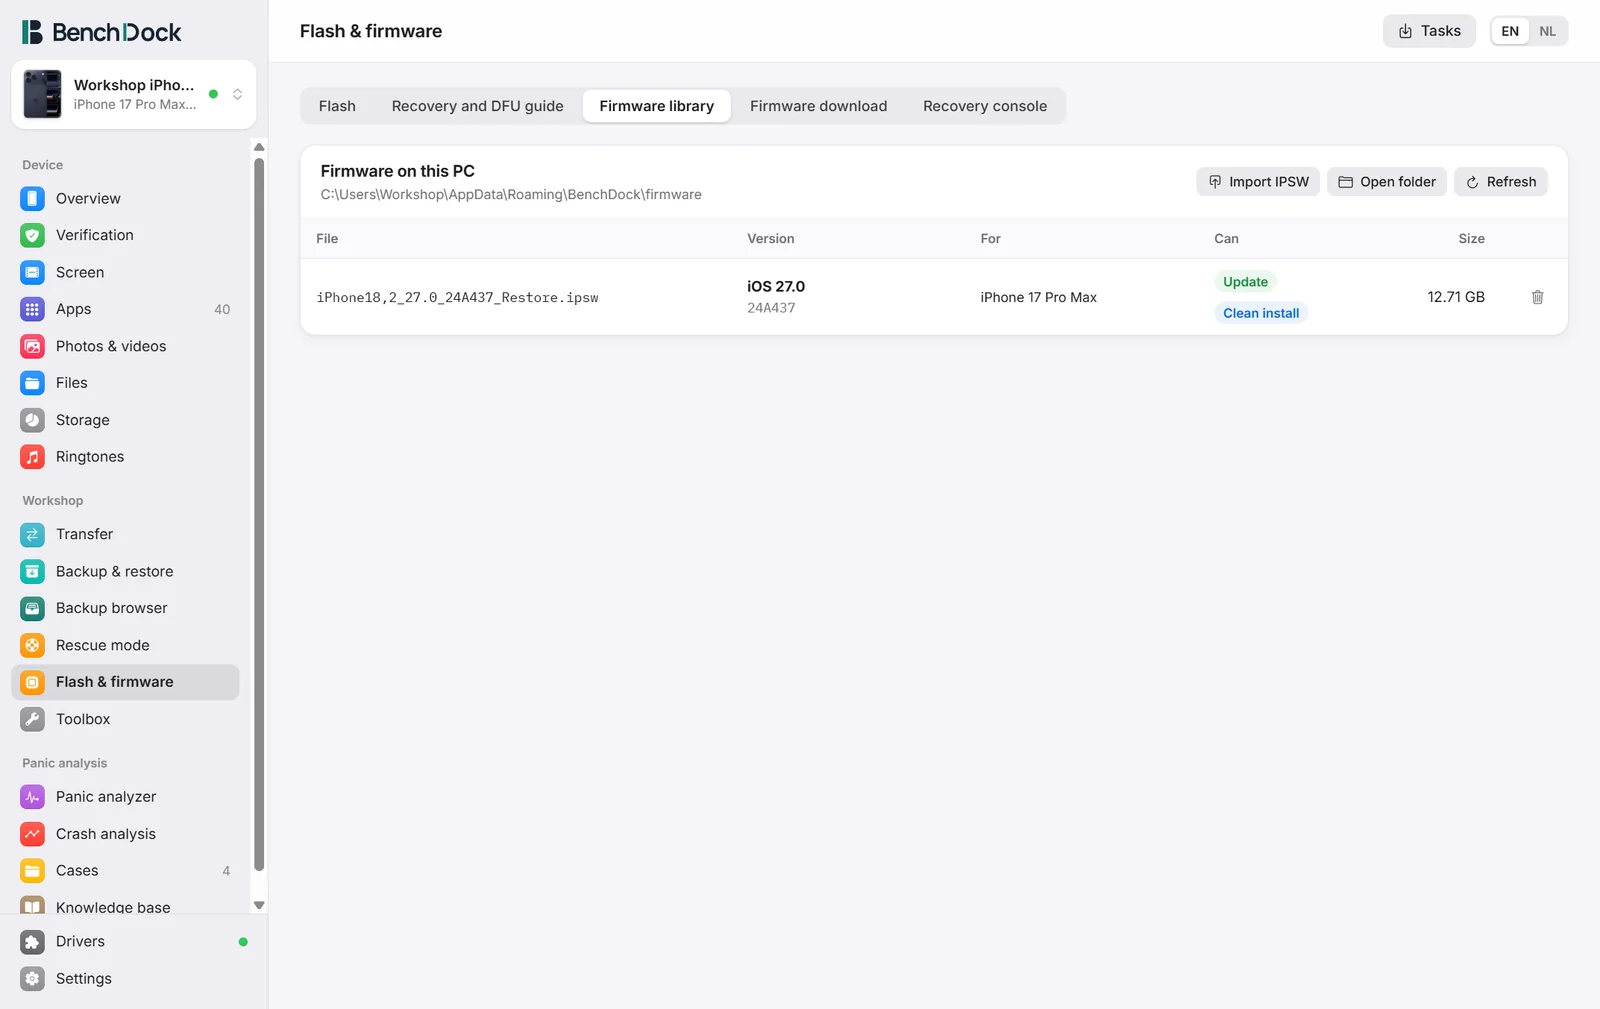
Task: Open Knowledge base in sidebar
Action: [125, 906]
